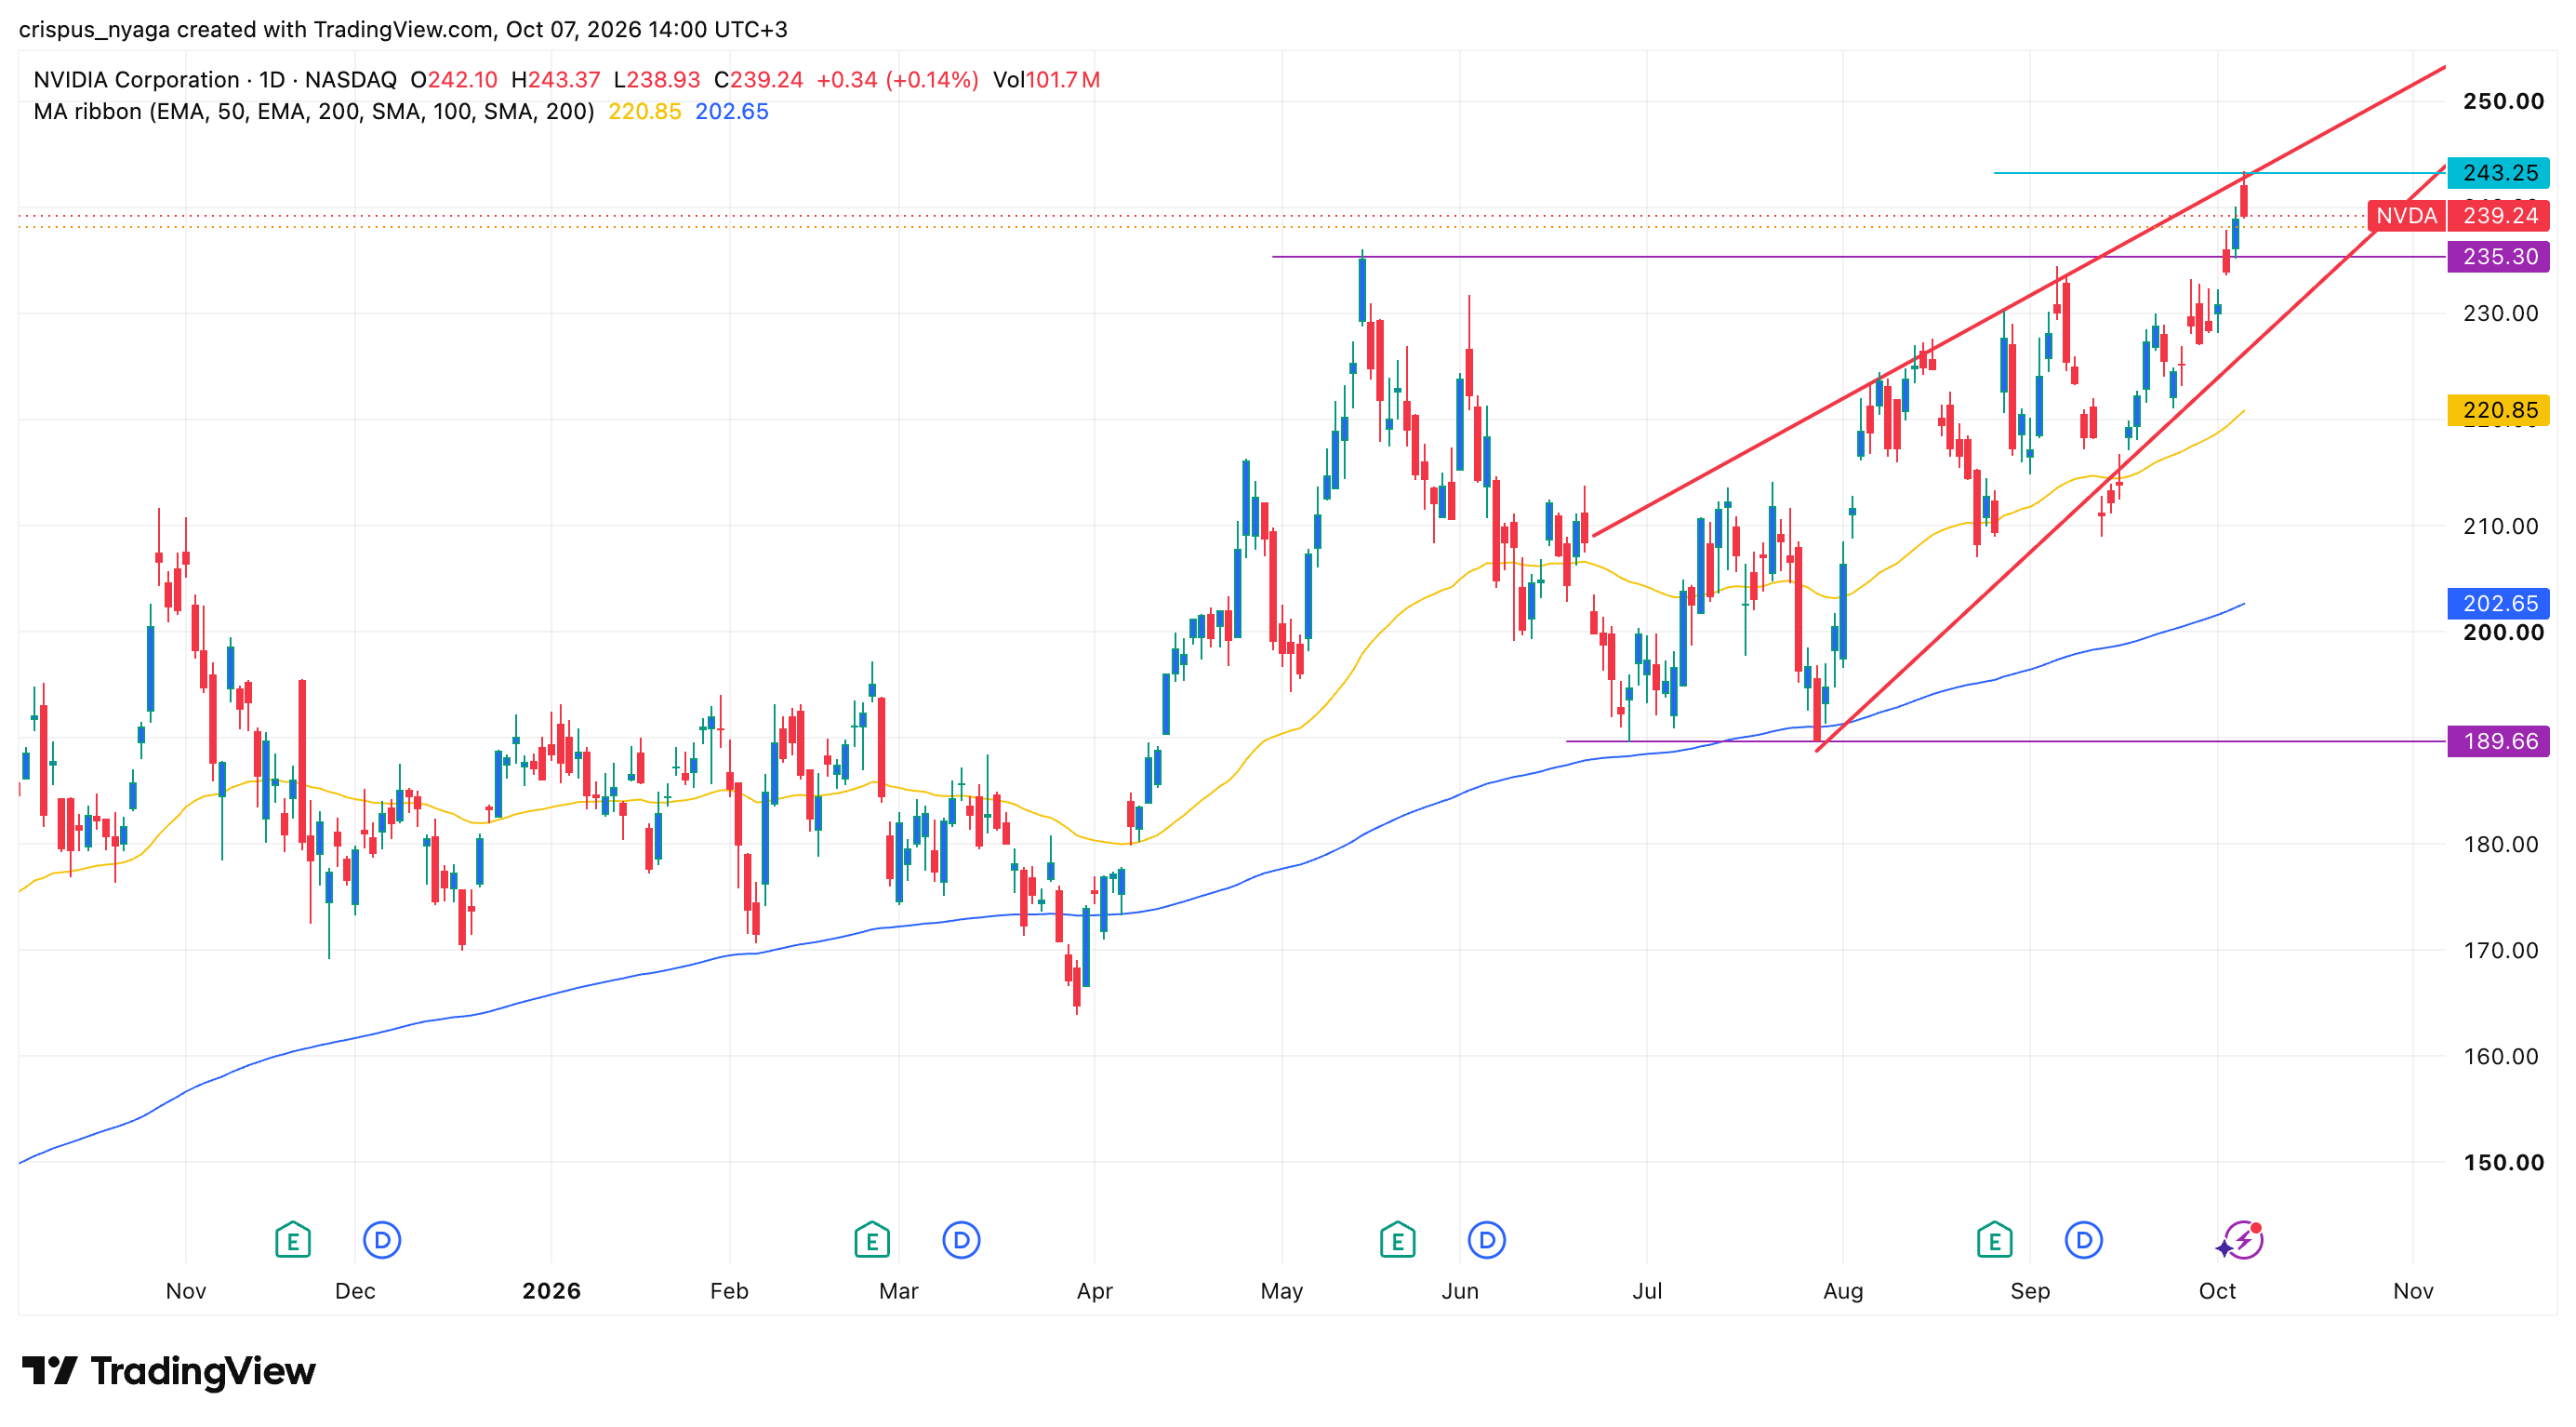Click the late-February earnings E marker
2576x1427 pixels.
click(872, 1240)
